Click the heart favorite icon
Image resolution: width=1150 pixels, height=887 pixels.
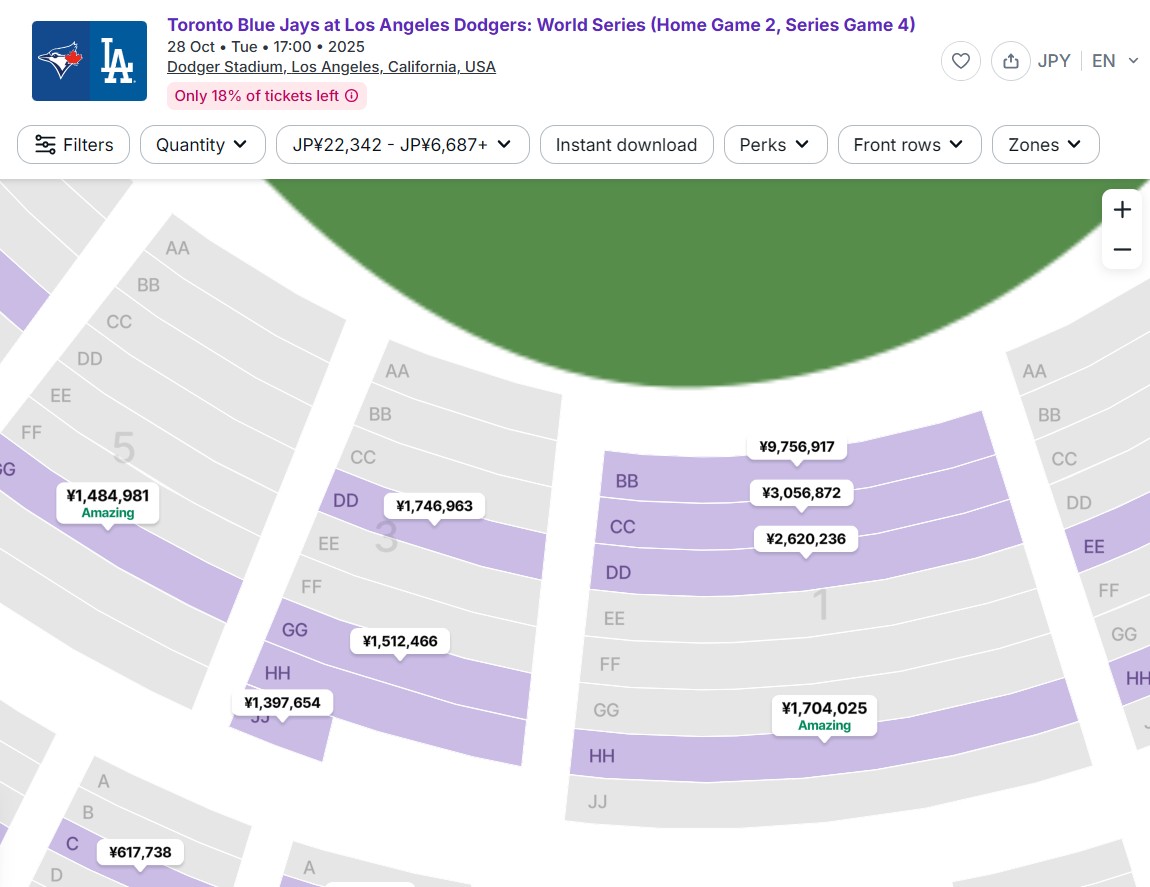(x=960, y=61)
